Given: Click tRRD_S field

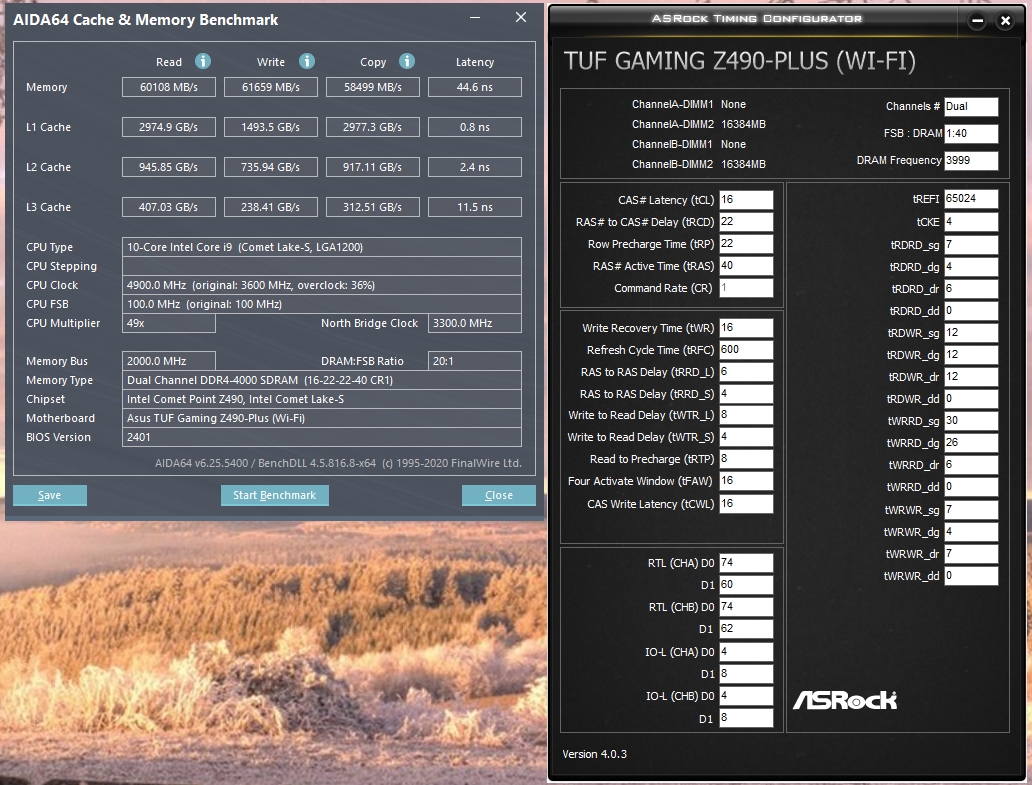Looking at the screenshot, I should pos(746,393).
